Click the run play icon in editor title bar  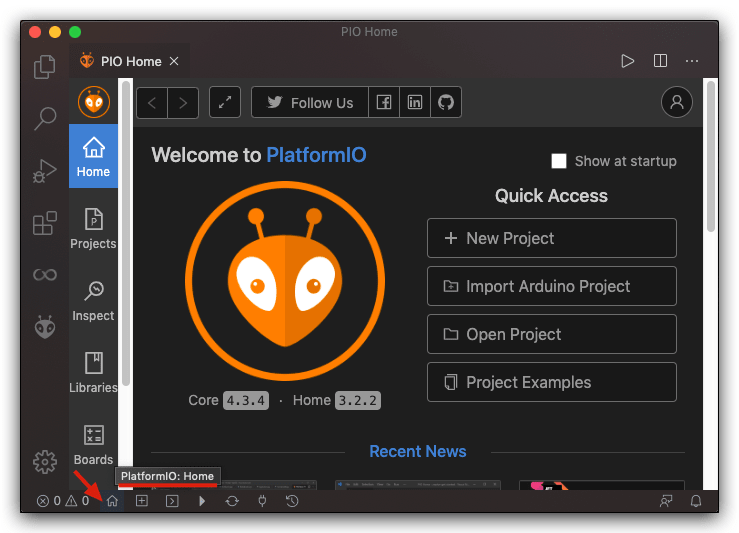[x=627, y=61]
